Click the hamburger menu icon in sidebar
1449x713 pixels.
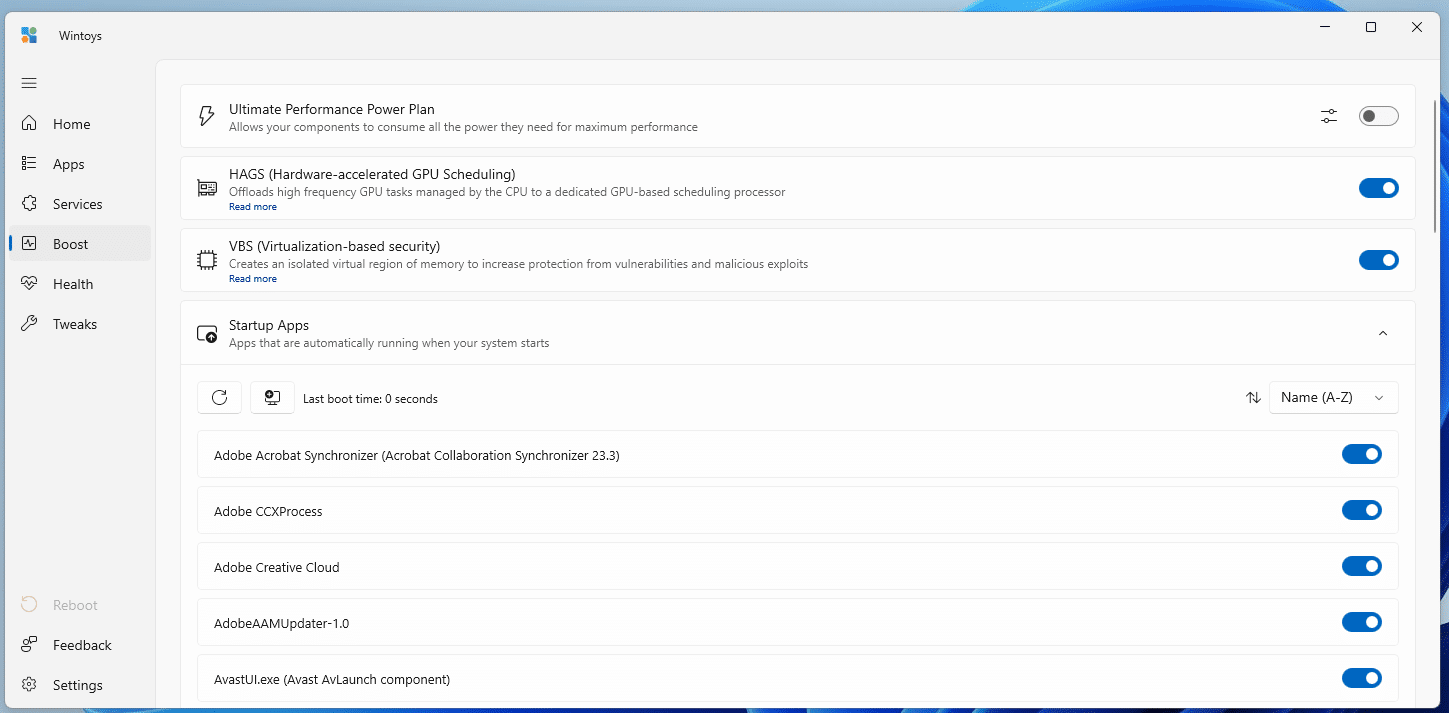click(29, 83)
